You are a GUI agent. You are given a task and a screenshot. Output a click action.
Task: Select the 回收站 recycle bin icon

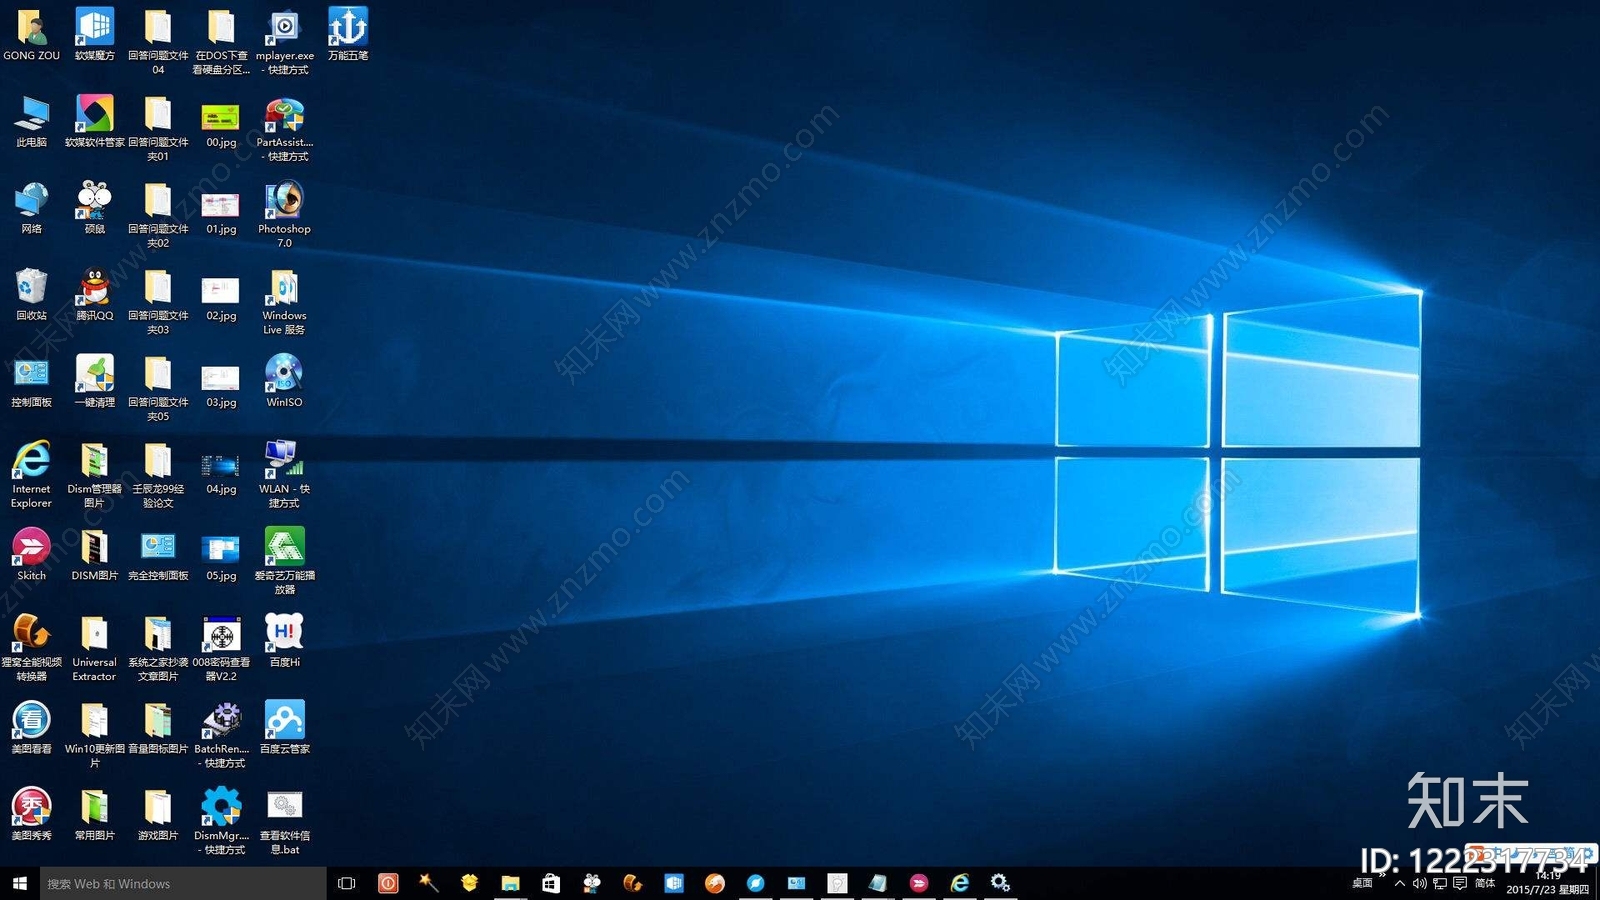pos(31,295)
